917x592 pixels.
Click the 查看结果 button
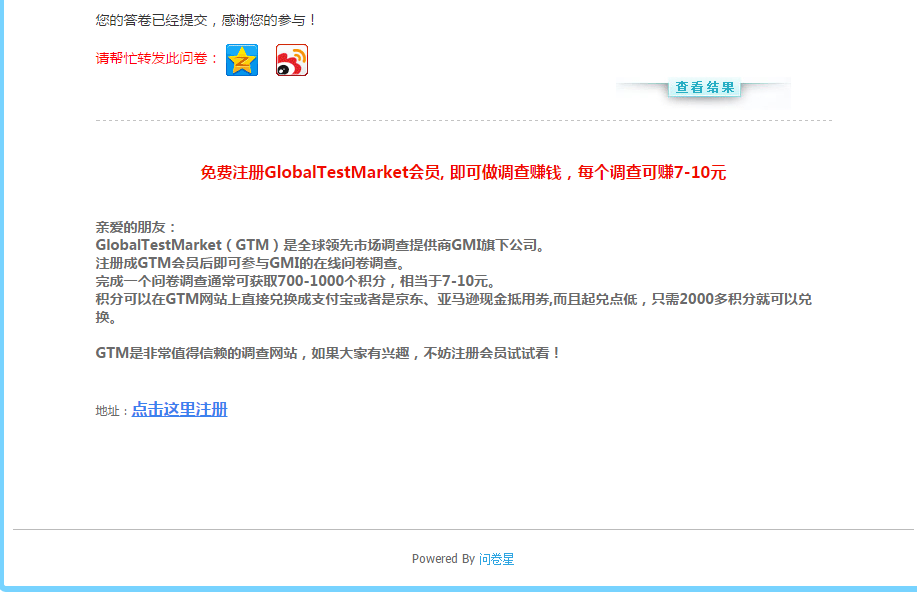704,88
